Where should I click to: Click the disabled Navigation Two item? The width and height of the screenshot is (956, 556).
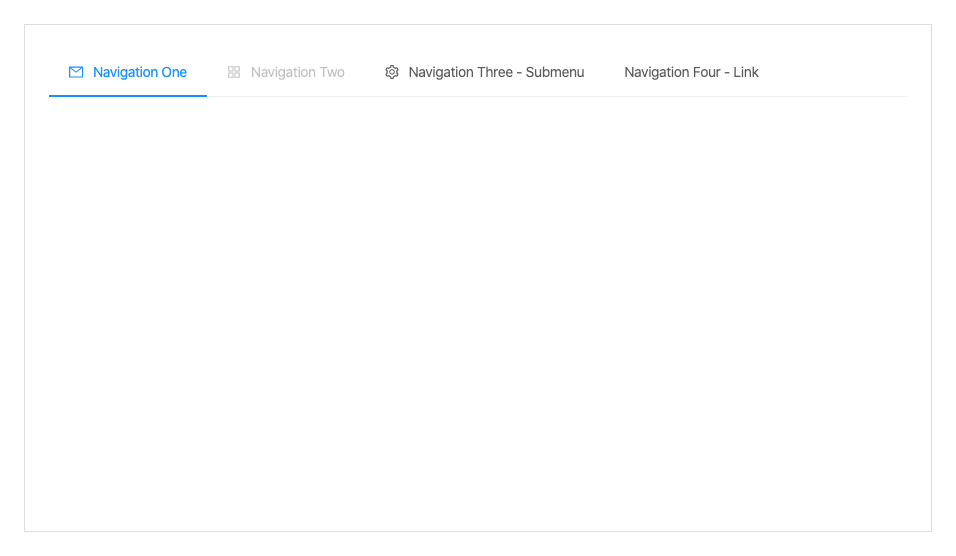pyautogui.click(x=286, y=72)
